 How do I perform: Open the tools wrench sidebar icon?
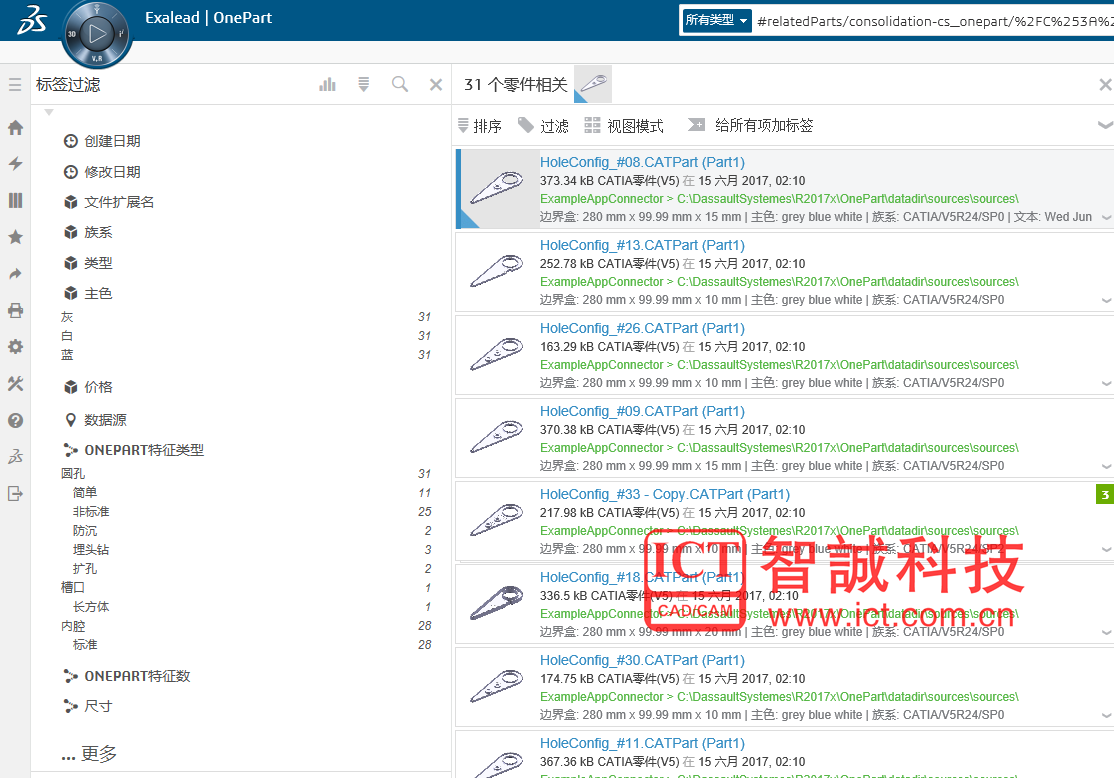[x=15, y=384]
